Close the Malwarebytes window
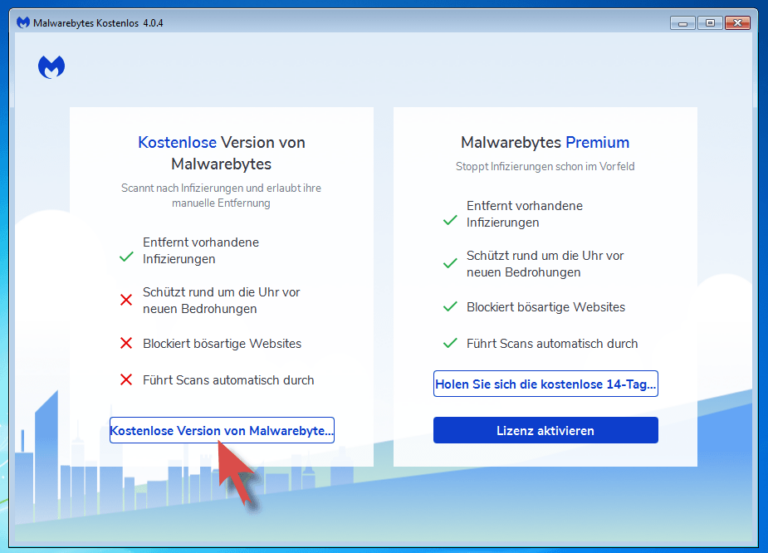 click(738, 23)
